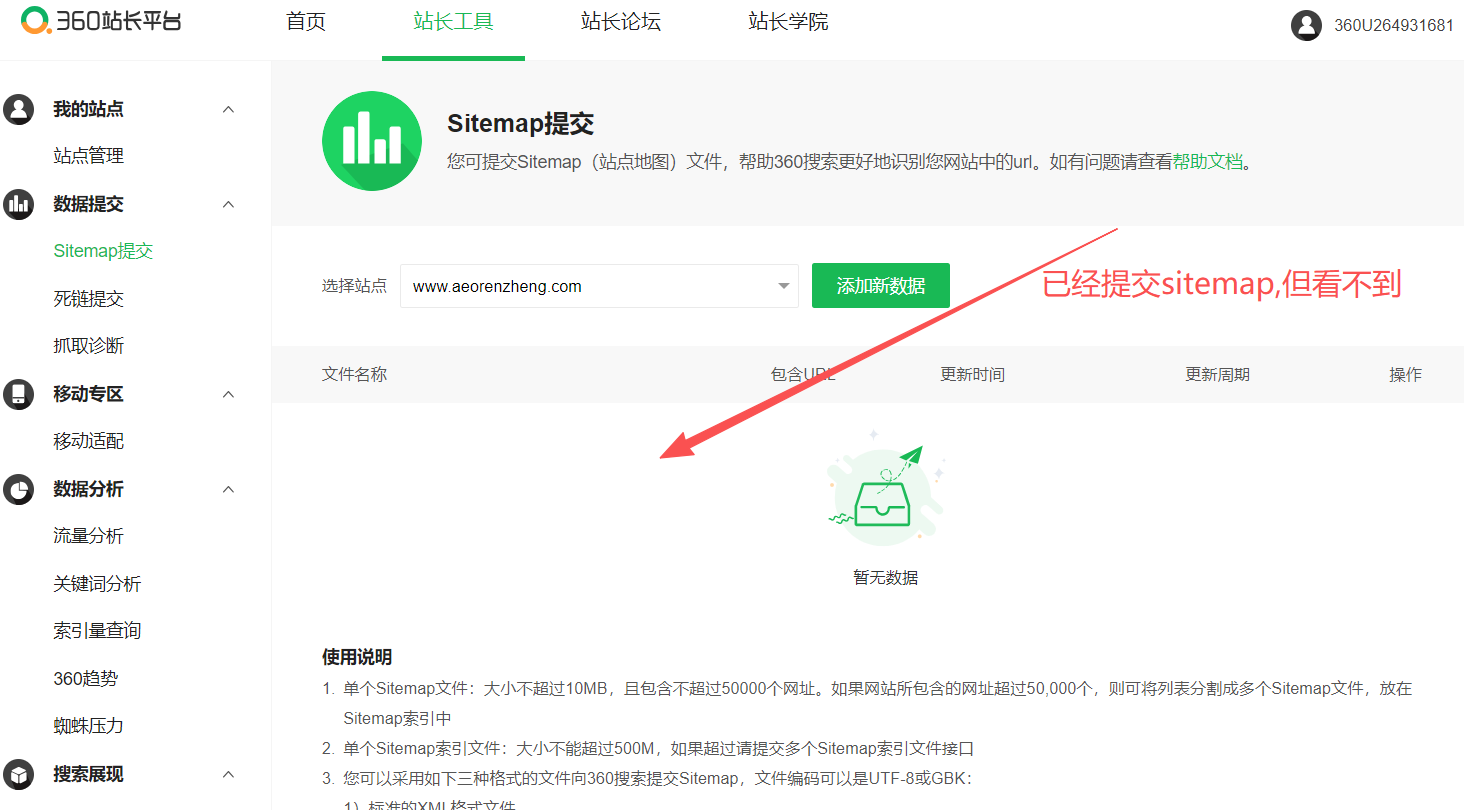Click the 搜索展现 cube icon
The width and height of the screenshot is (1464, 810).
(x=18, y=774)
